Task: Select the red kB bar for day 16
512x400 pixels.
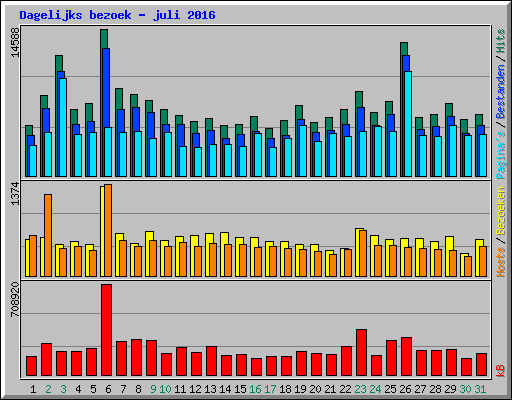Action: (256, 367)
